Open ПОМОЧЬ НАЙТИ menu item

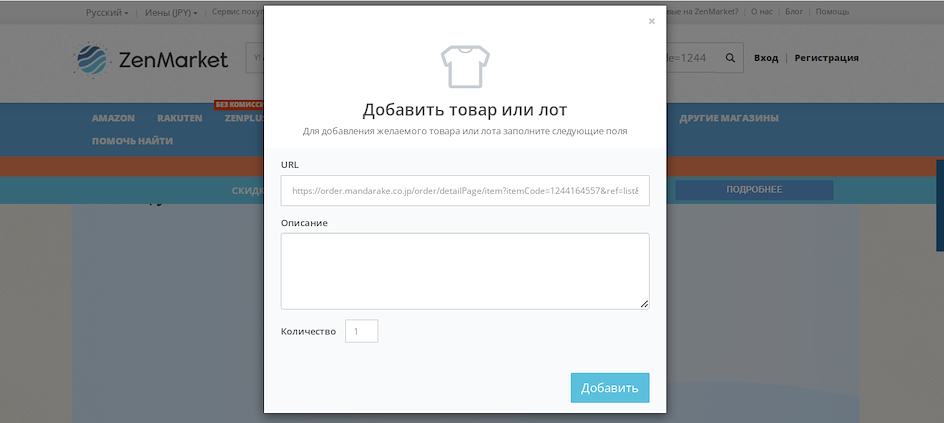click(x=132, y=141)
